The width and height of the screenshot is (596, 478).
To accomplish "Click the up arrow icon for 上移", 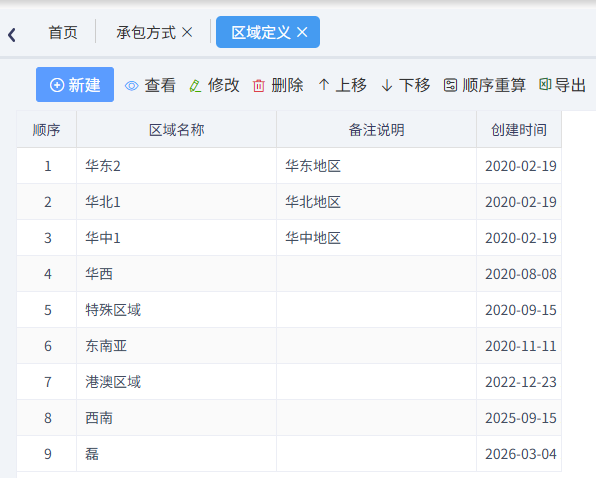I will click(324, 85).
